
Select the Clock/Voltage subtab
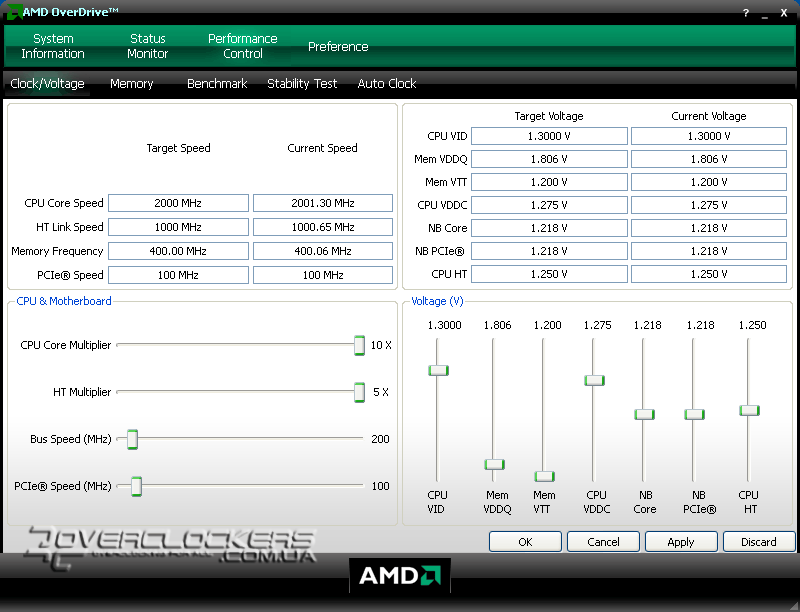point(47,84)
